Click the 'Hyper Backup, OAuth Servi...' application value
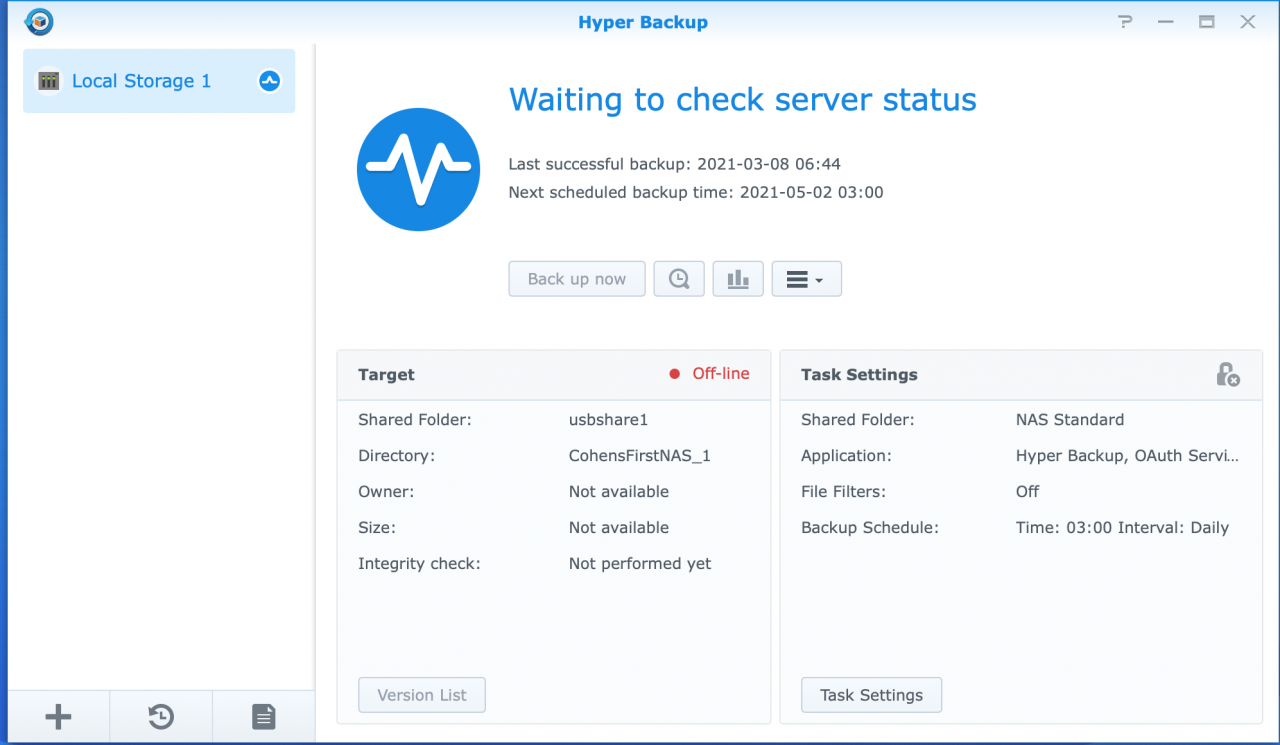 [1128, 456]
